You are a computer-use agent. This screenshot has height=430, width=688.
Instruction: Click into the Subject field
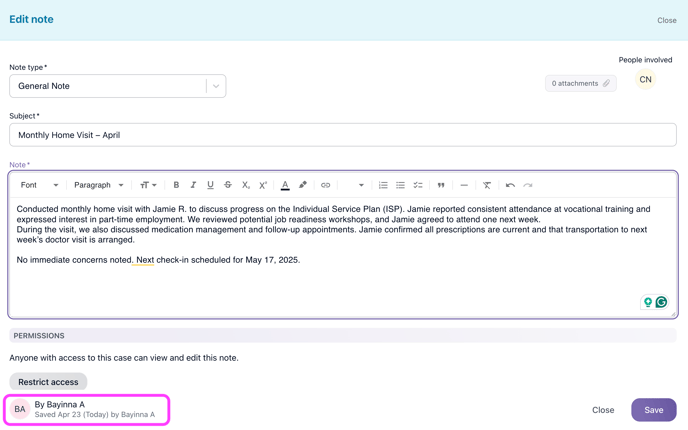pos(342,135)
